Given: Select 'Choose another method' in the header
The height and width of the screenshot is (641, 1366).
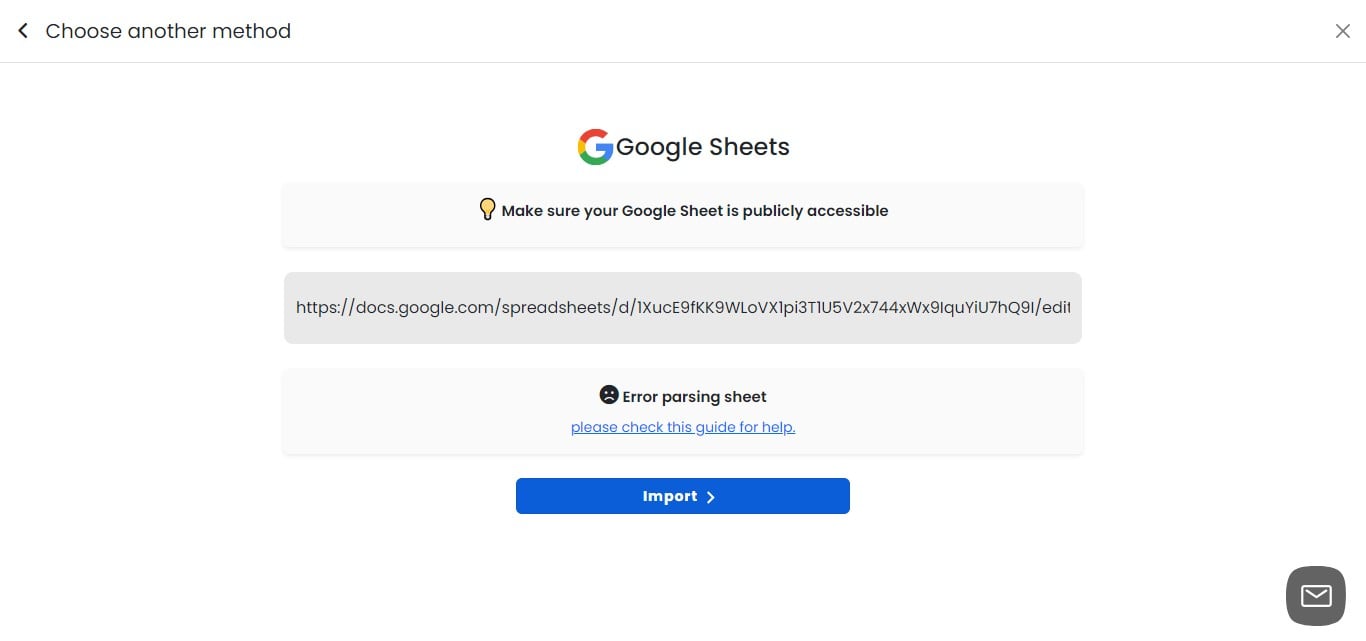Looking at the screenshot, I should (168, 31).
